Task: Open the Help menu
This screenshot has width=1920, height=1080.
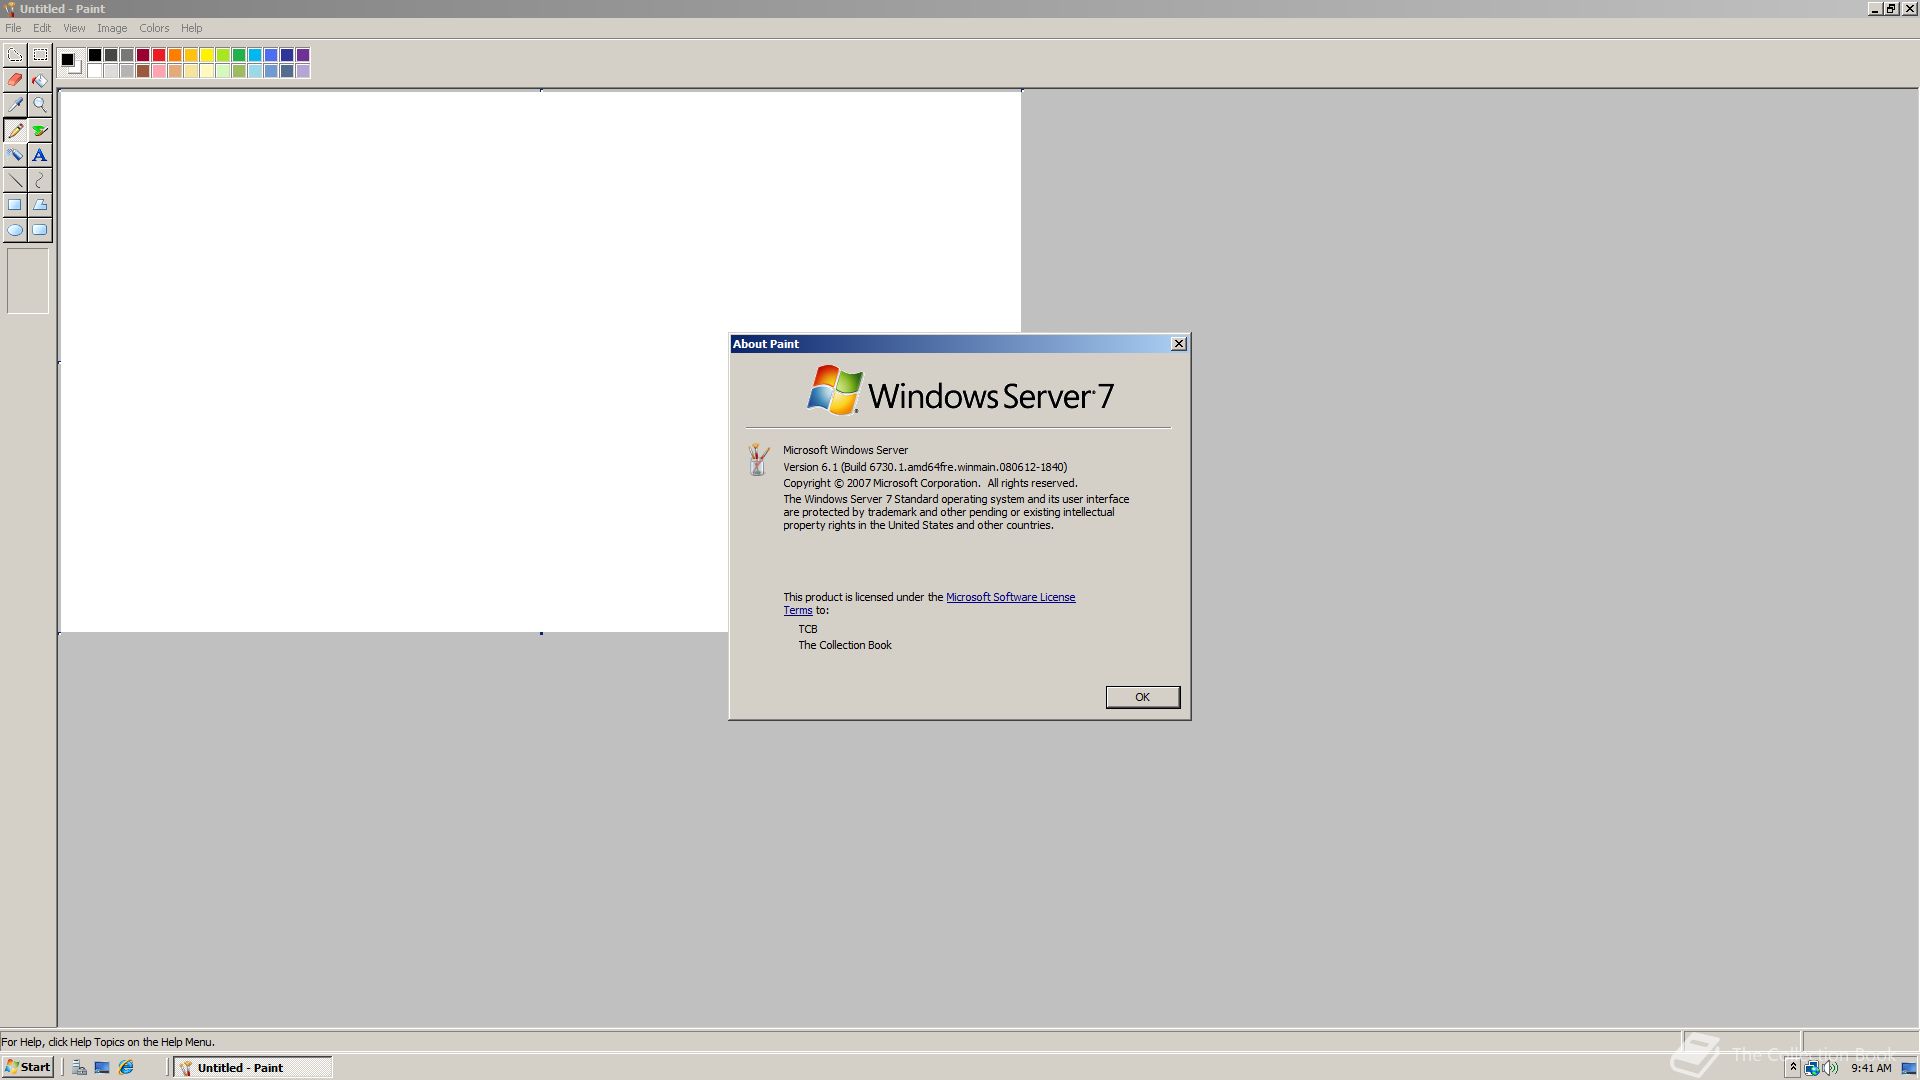Action: pyautogui.click(x=191, y=28)
